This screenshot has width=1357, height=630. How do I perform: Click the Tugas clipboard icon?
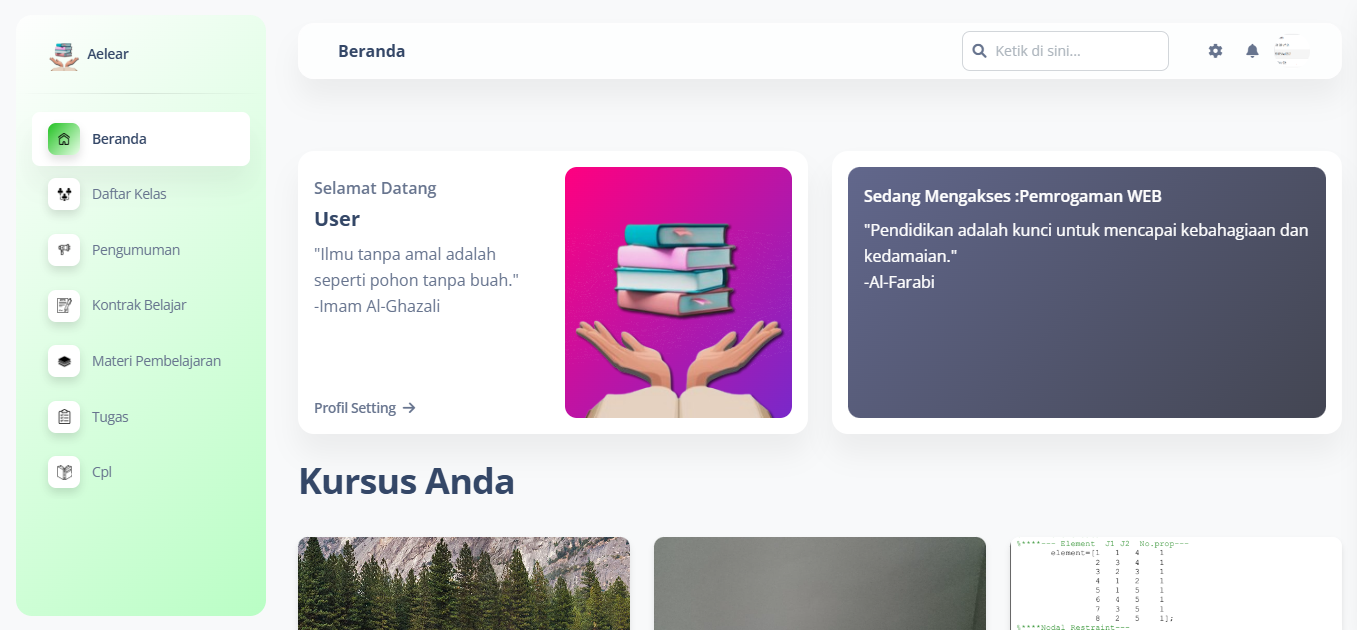[64, 417]
